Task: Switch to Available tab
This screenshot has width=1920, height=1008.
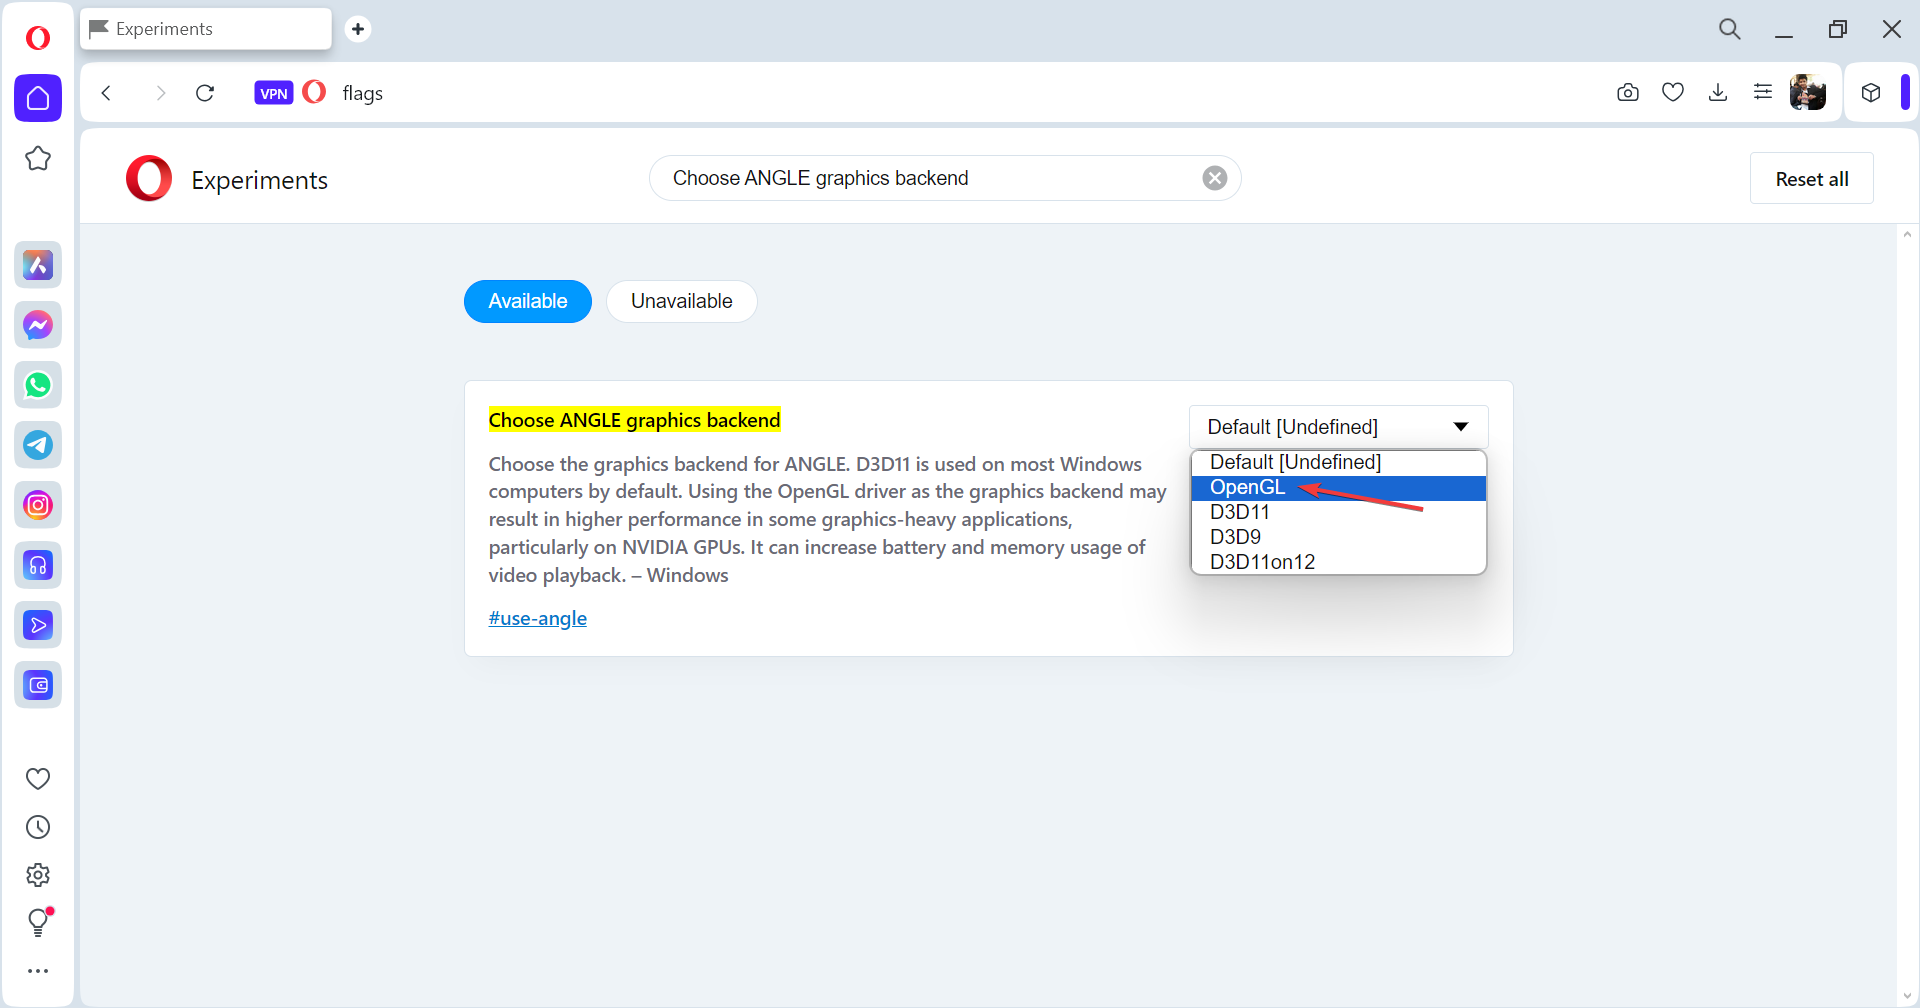Action: click(528, 301)
